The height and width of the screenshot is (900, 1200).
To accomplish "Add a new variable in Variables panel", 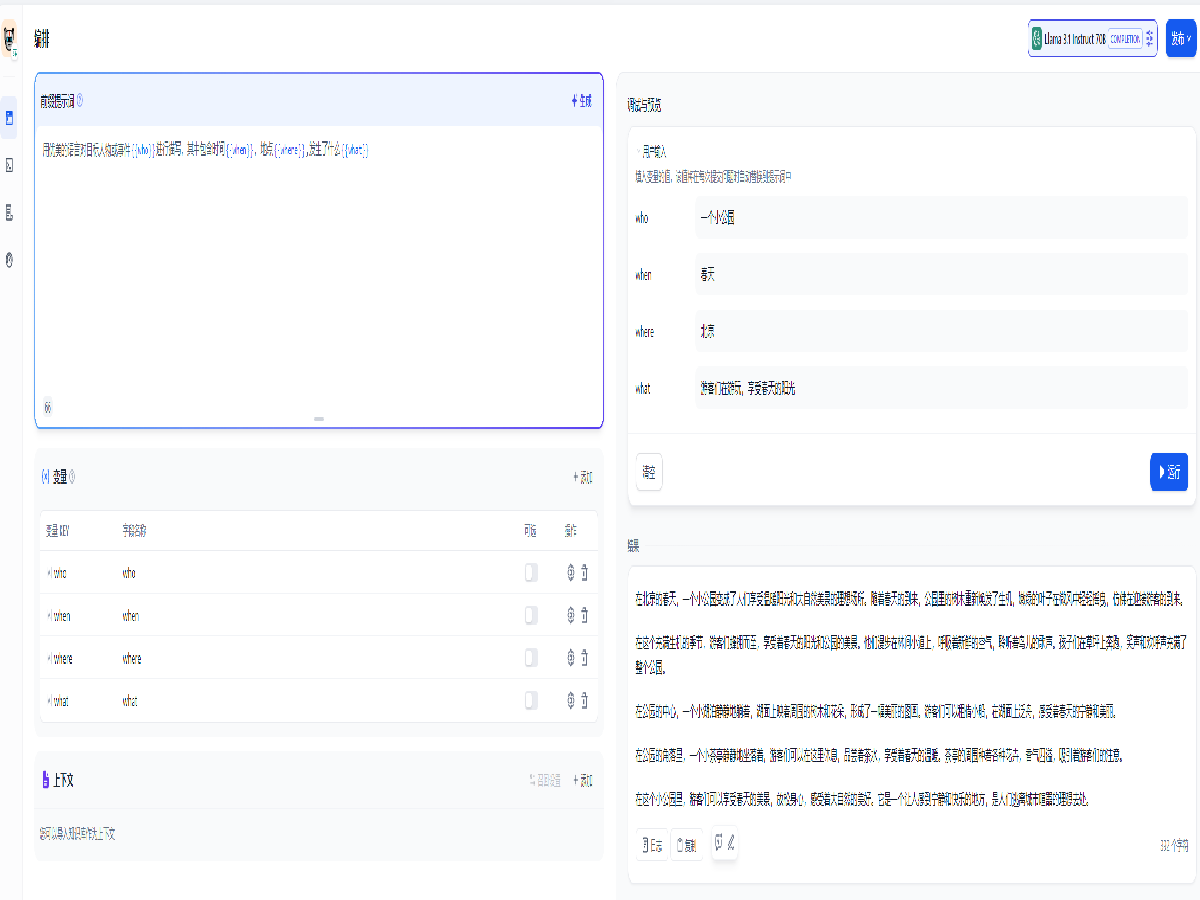I will [582, 478].
